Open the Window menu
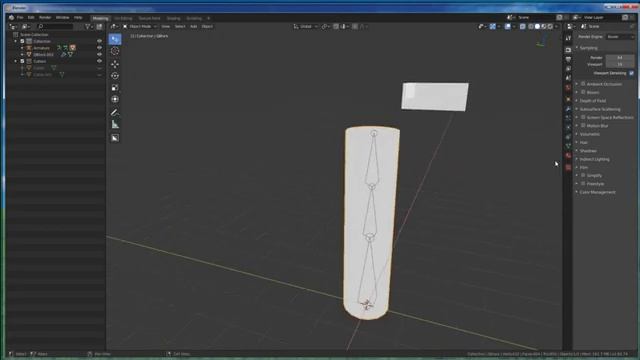This screenshot has width=640, height=360. pyautogui.click(x=62, y=18)
